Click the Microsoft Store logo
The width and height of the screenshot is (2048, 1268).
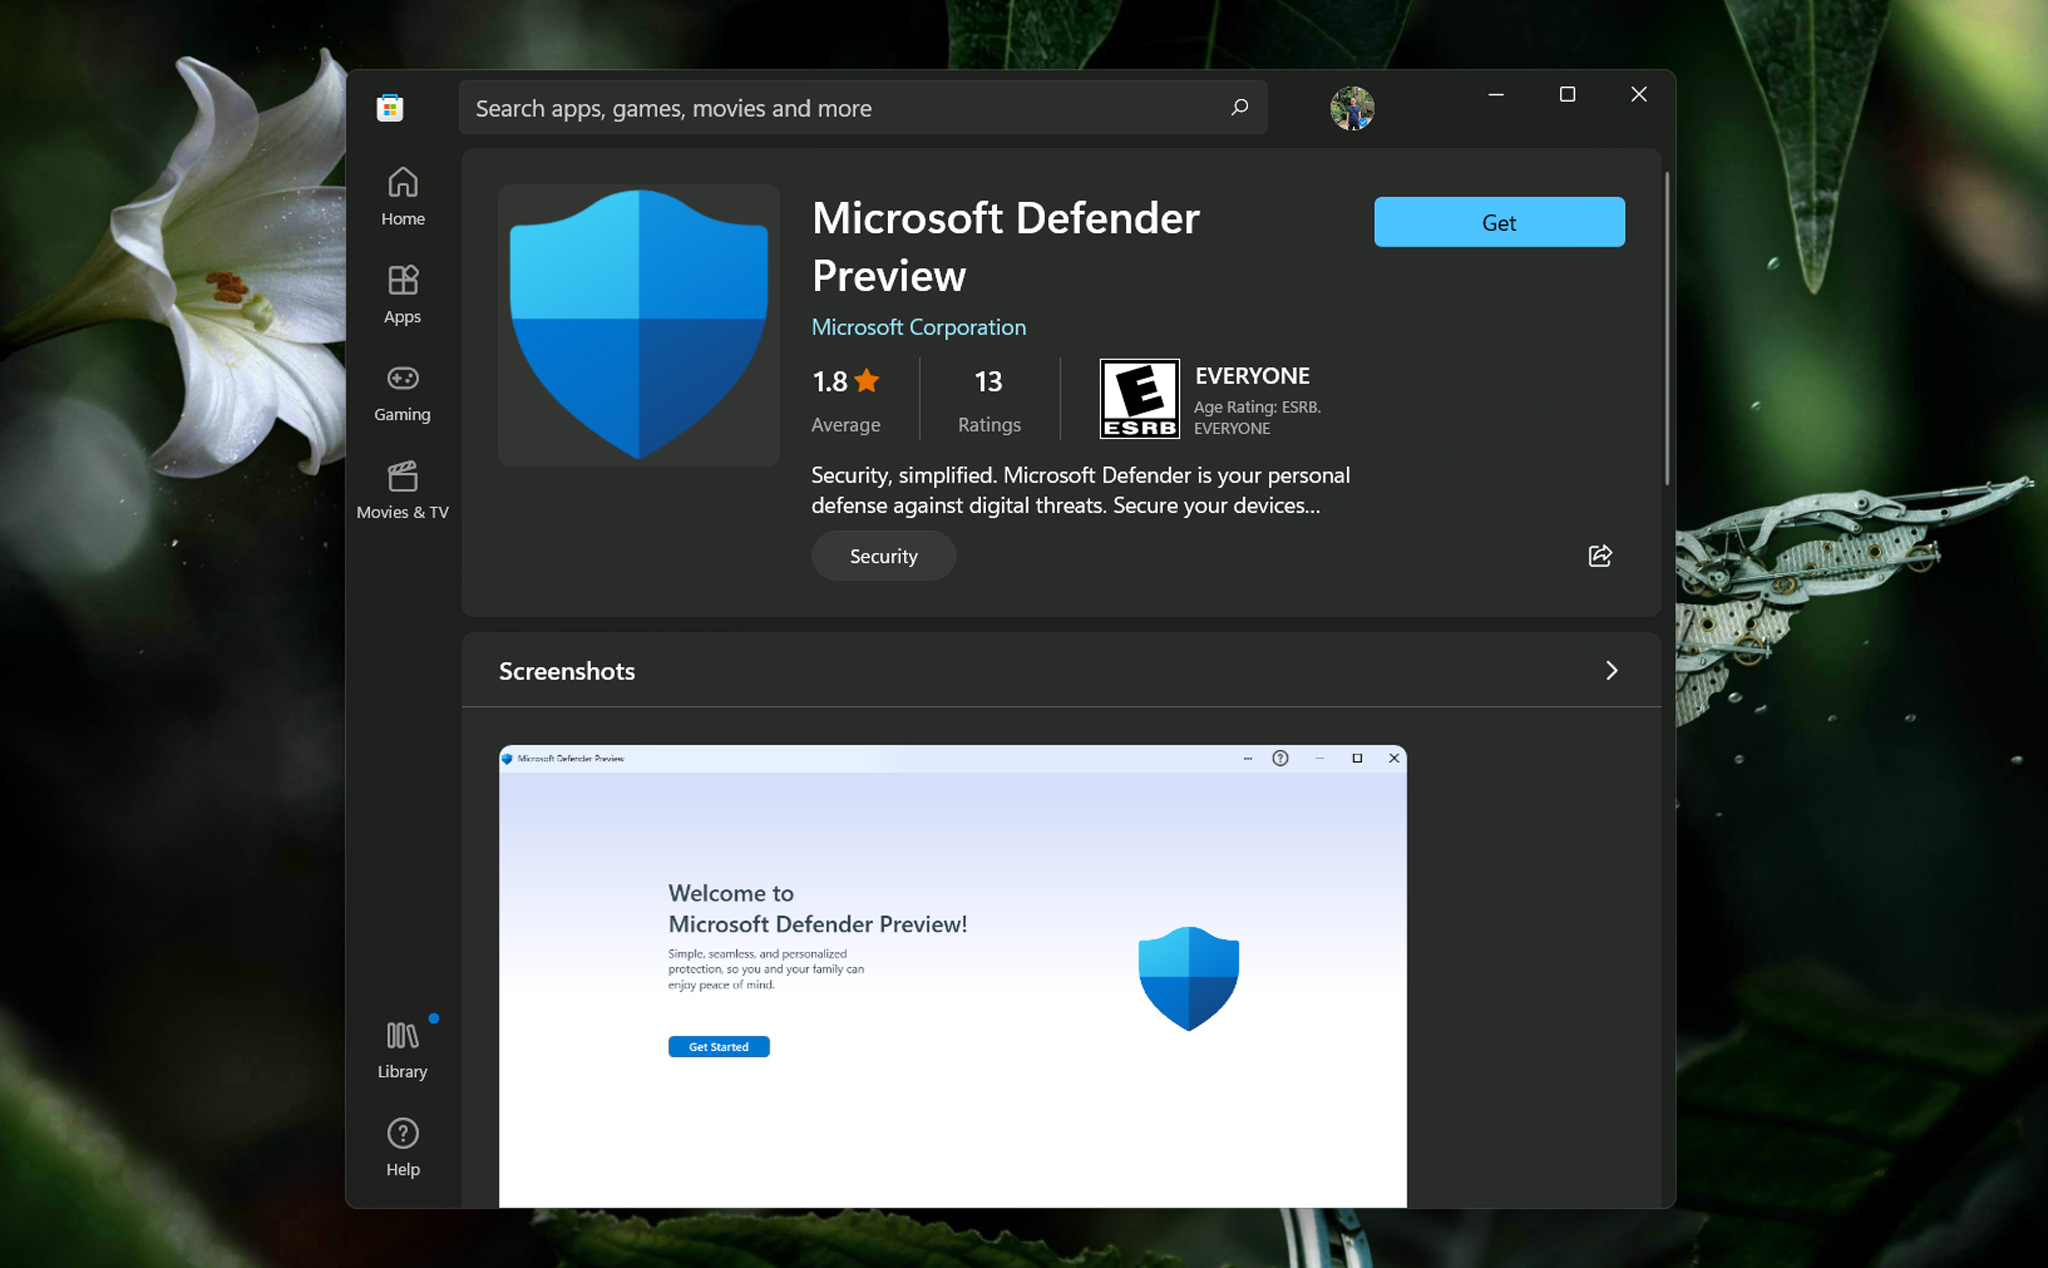pyautogui.click(x=390, y=107)
